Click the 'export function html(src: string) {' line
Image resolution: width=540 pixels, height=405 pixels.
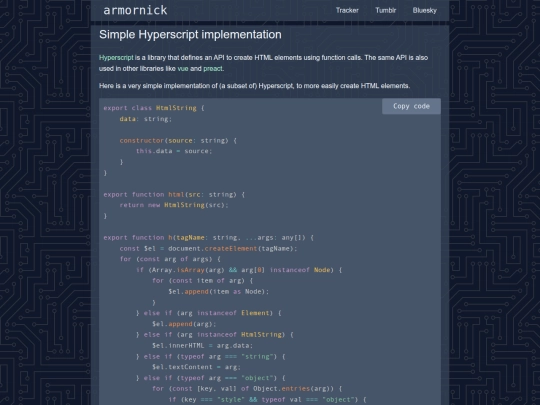pos(174,195)
